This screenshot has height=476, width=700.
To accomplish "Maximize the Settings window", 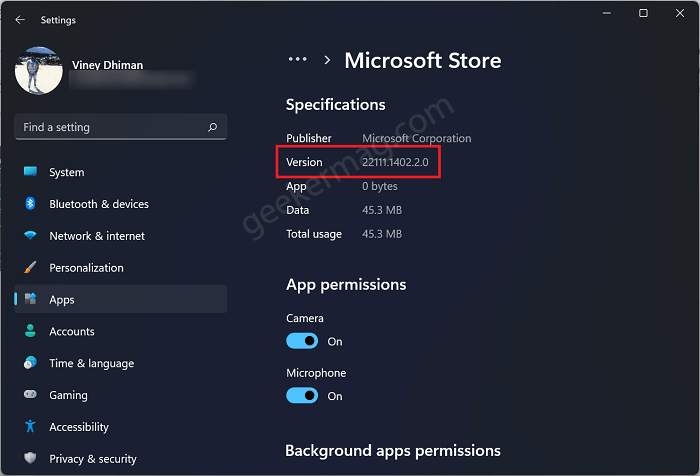I will coord(643,13).
